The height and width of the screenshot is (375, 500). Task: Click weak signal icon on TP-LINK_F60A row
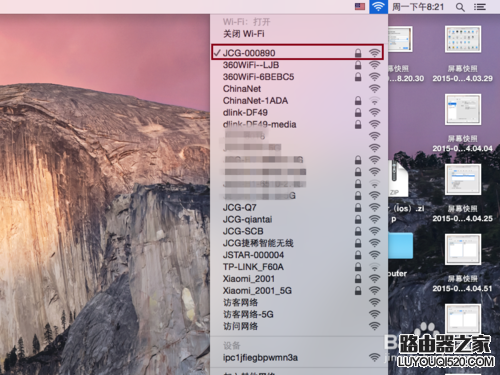pos(375,267)
